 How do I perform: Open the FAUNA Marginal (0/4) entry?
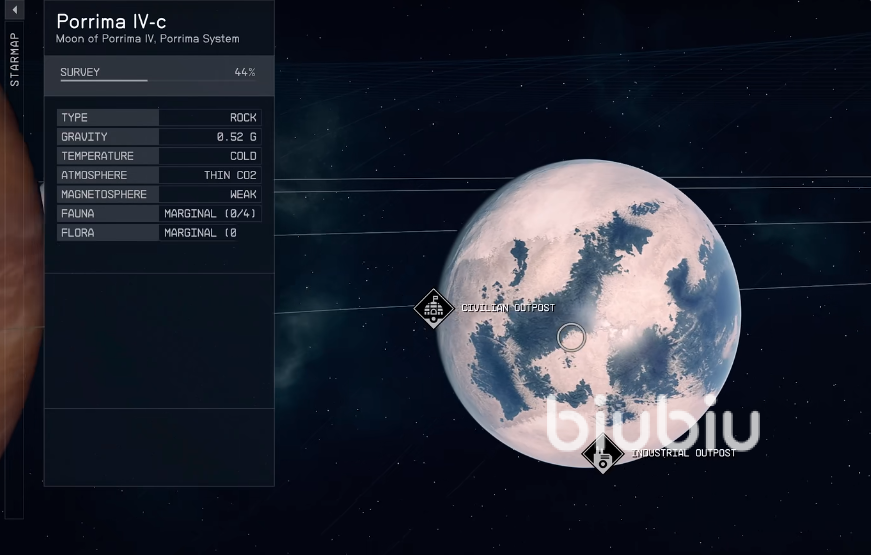(158, 213)
